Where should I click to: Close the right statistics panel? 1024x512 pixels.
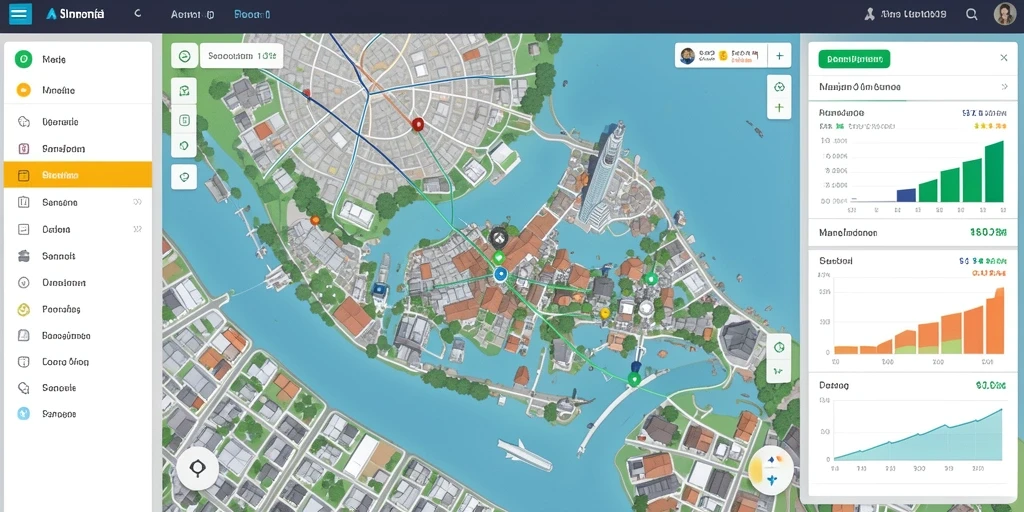tap(1004, 58)
